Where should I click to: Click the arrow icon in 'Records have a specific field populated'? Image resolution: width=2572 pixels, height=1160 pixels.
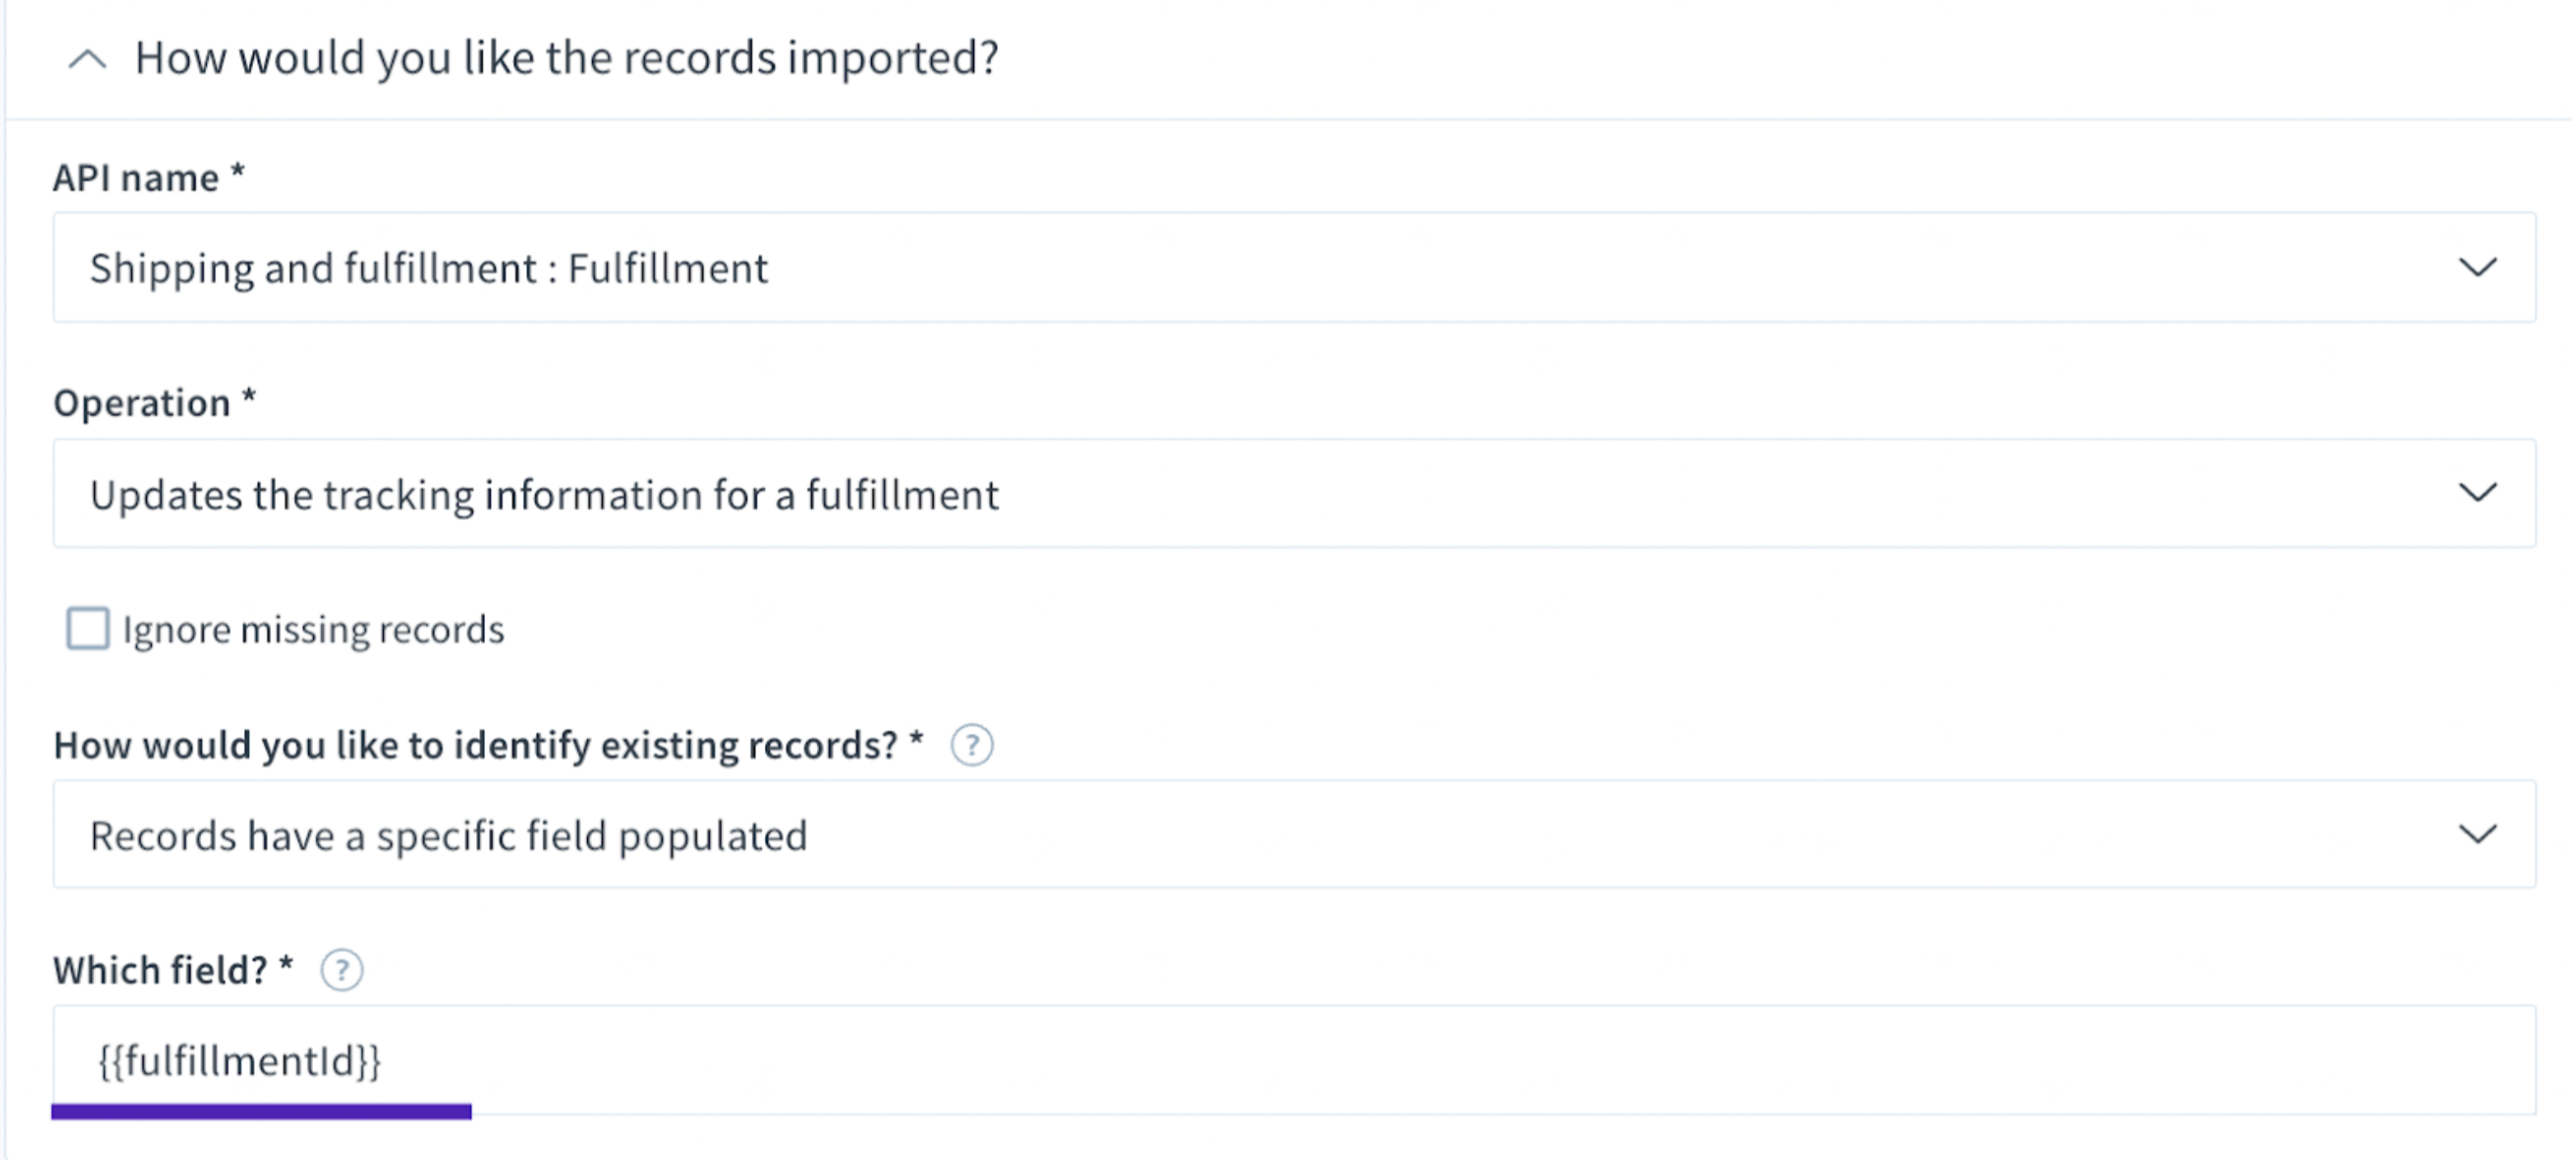tap(2478, 834)
